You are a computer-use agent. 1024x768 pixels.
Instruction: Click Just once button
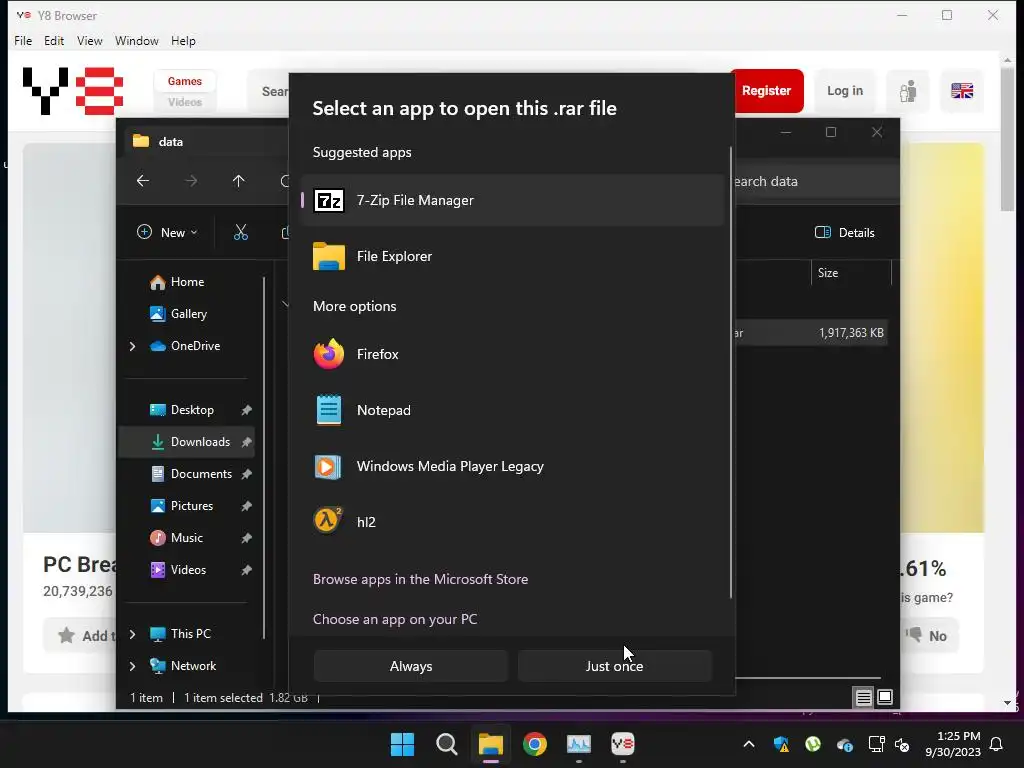[x=615, y=666]
